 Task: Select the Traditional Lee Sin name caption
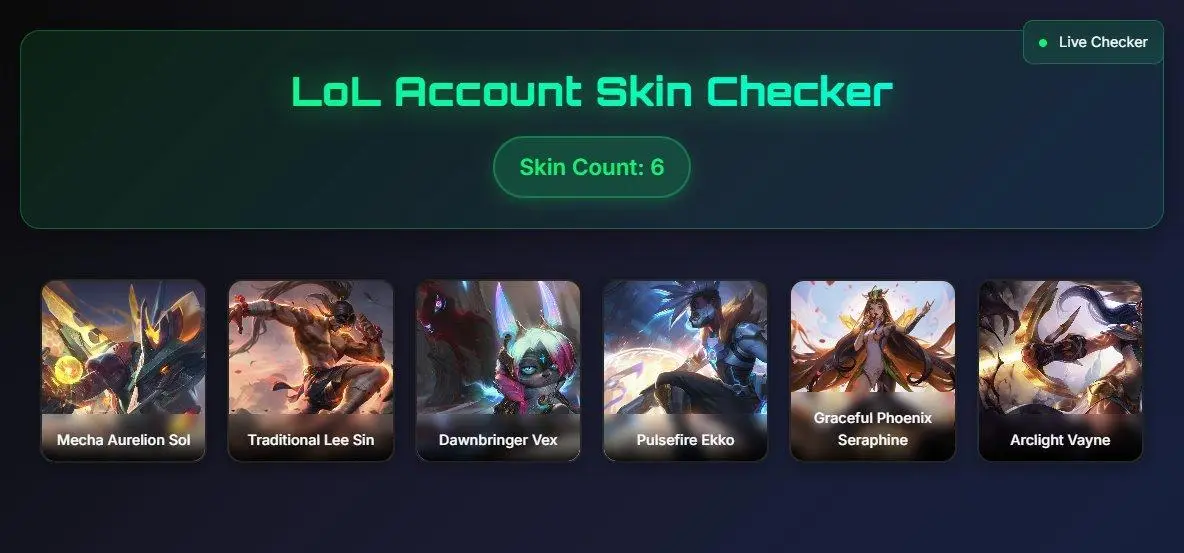310,440
